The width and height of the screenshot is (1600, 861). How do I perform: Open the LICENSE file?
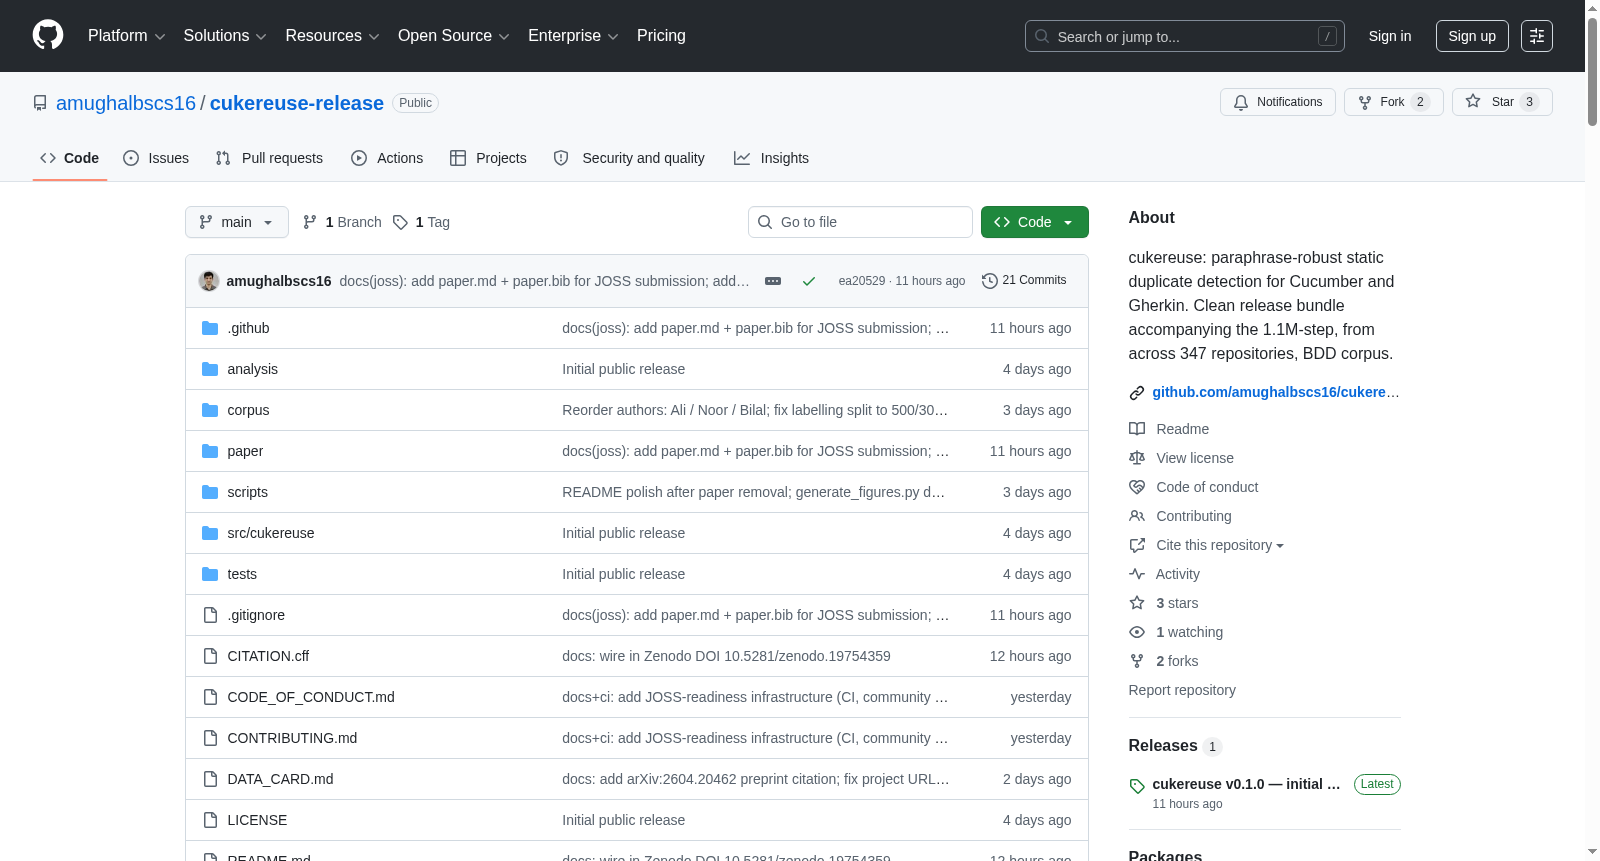tap(257, 820)
